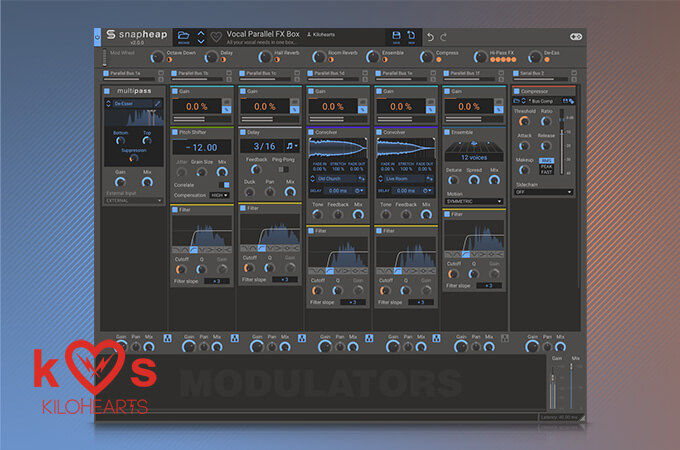
Task: Click the randomize icon next to Old Church
Action: [361, 179]
